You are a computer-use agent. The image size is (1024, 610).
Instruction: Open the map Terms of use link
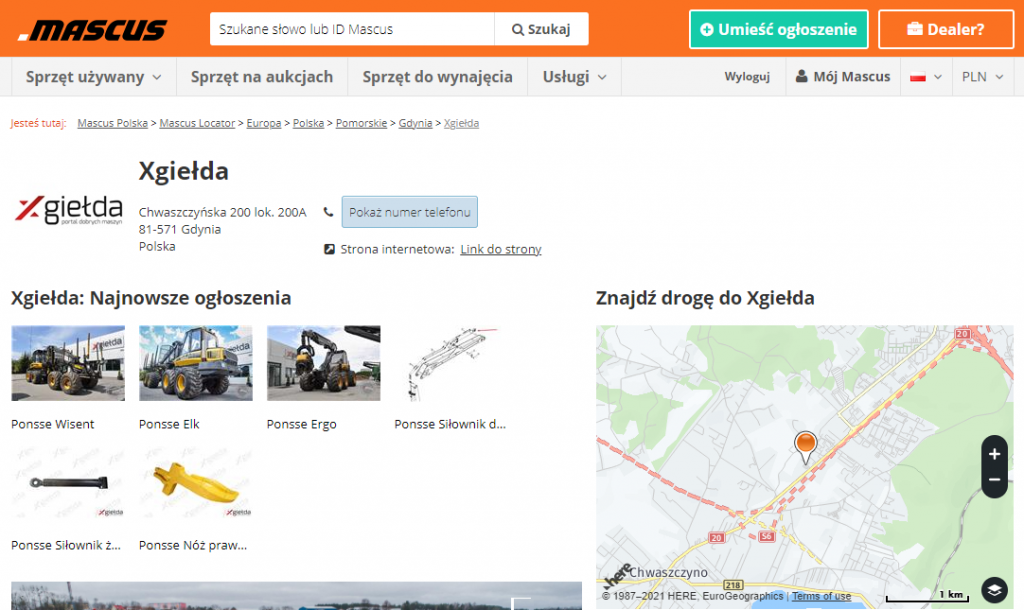[x=821, y=596]
